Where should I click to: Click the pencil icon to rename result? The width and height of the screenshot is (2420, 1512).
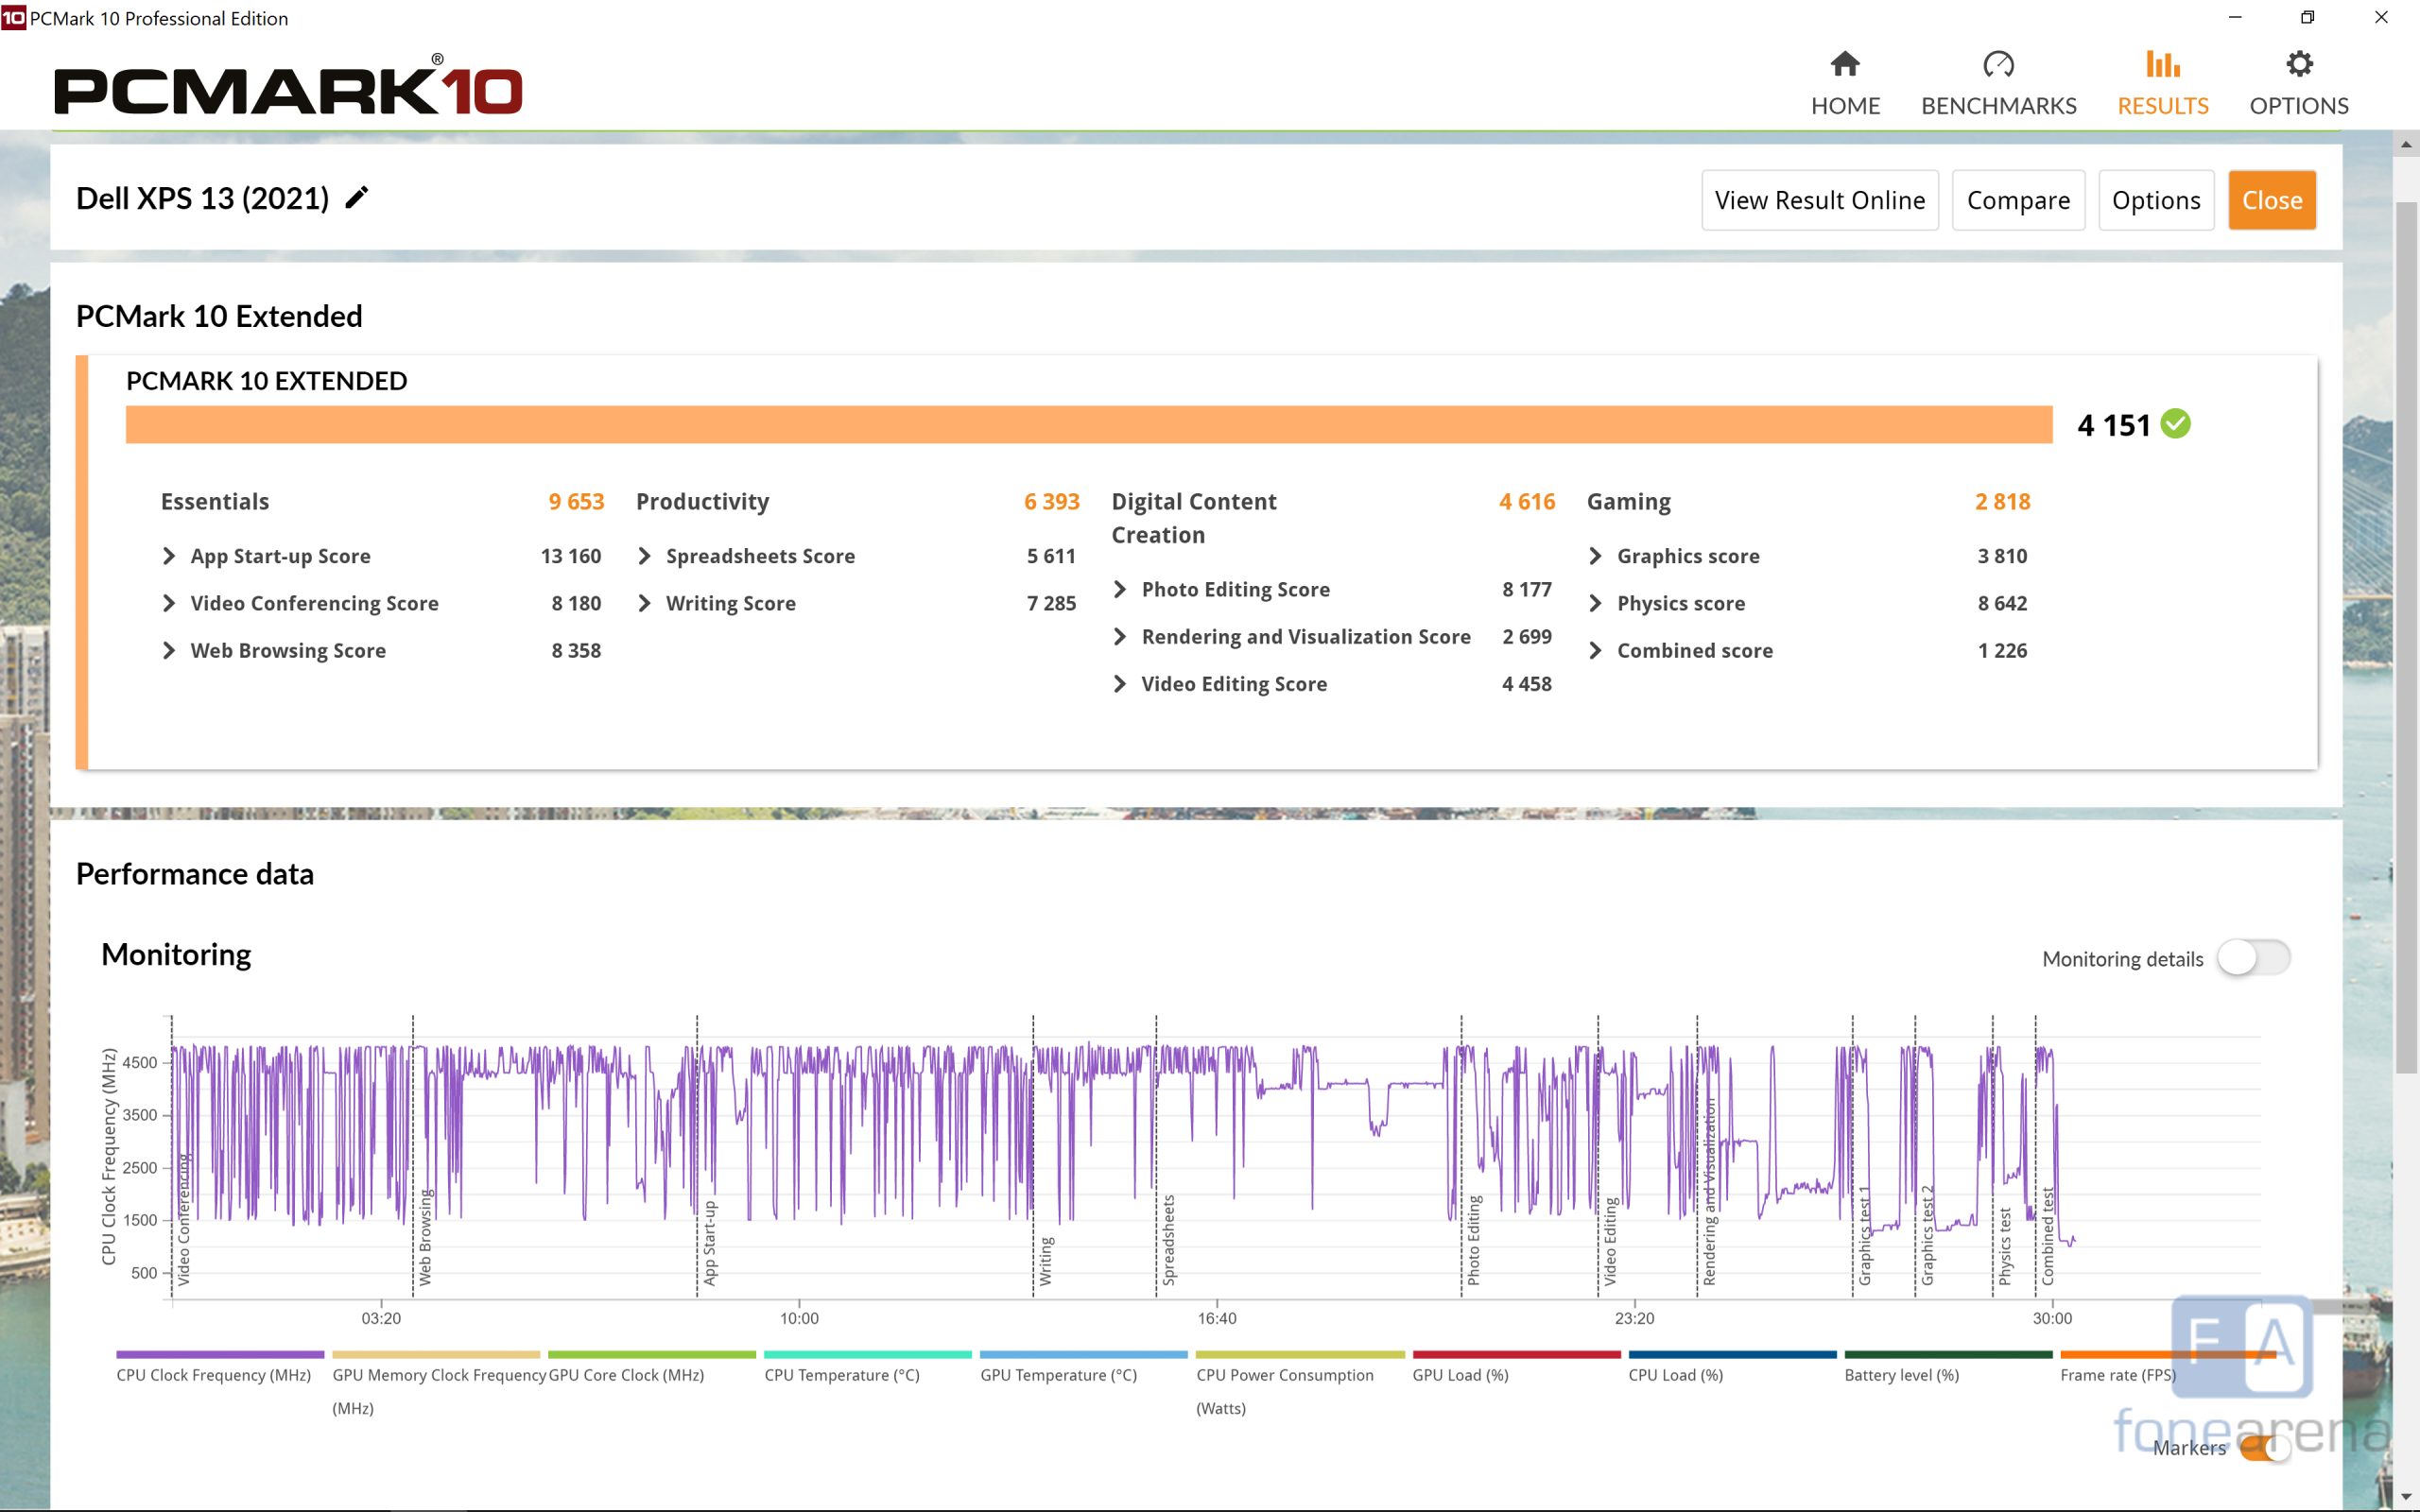click(x=357, y=198)
